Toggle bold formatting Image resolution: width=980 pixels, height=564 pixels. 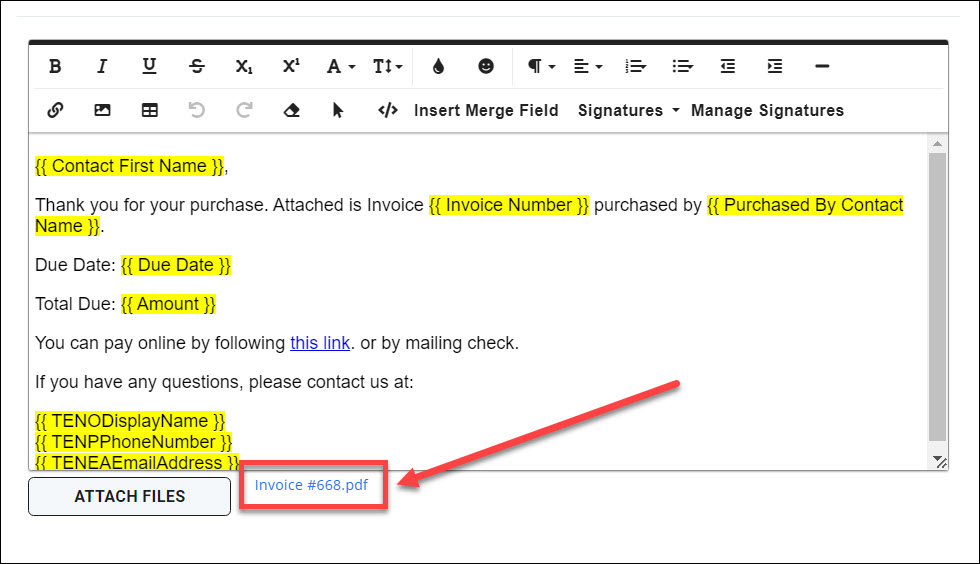click(x=56, y=67)
